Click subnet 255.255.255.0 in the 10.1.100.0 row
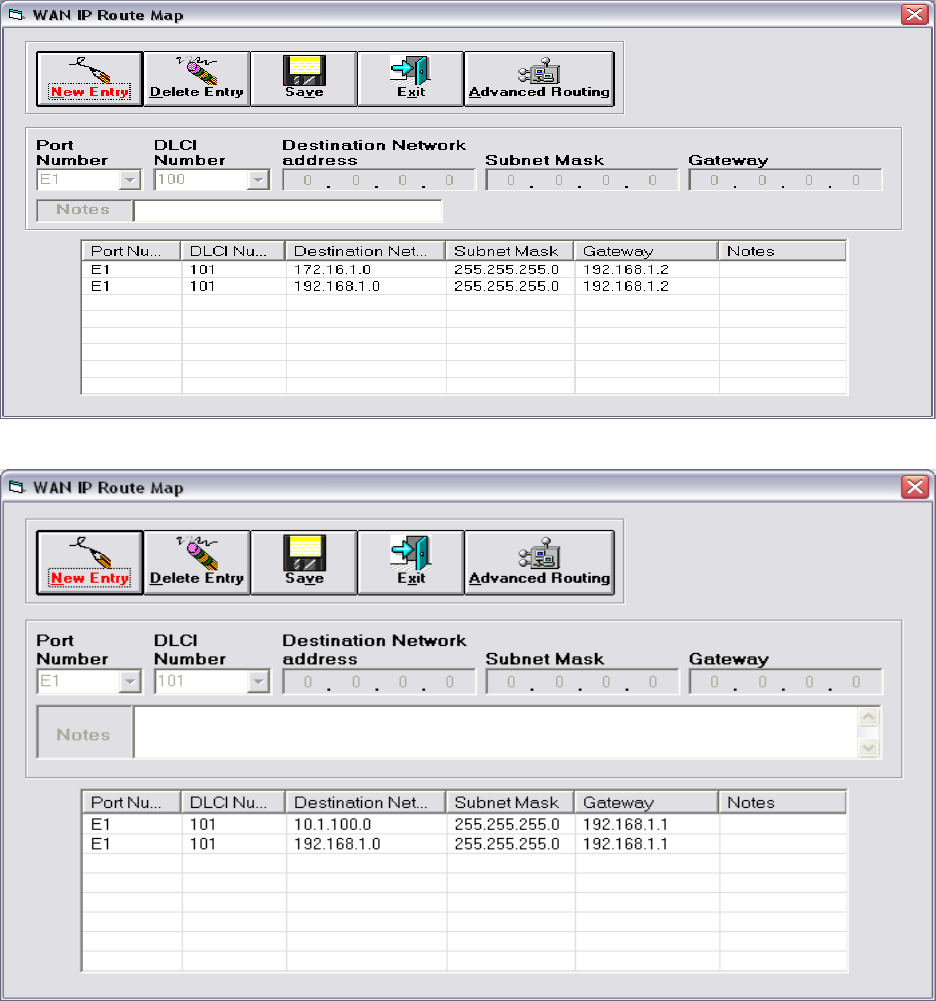The height and width of the screenshot is (1001, 936). point(507,824)
